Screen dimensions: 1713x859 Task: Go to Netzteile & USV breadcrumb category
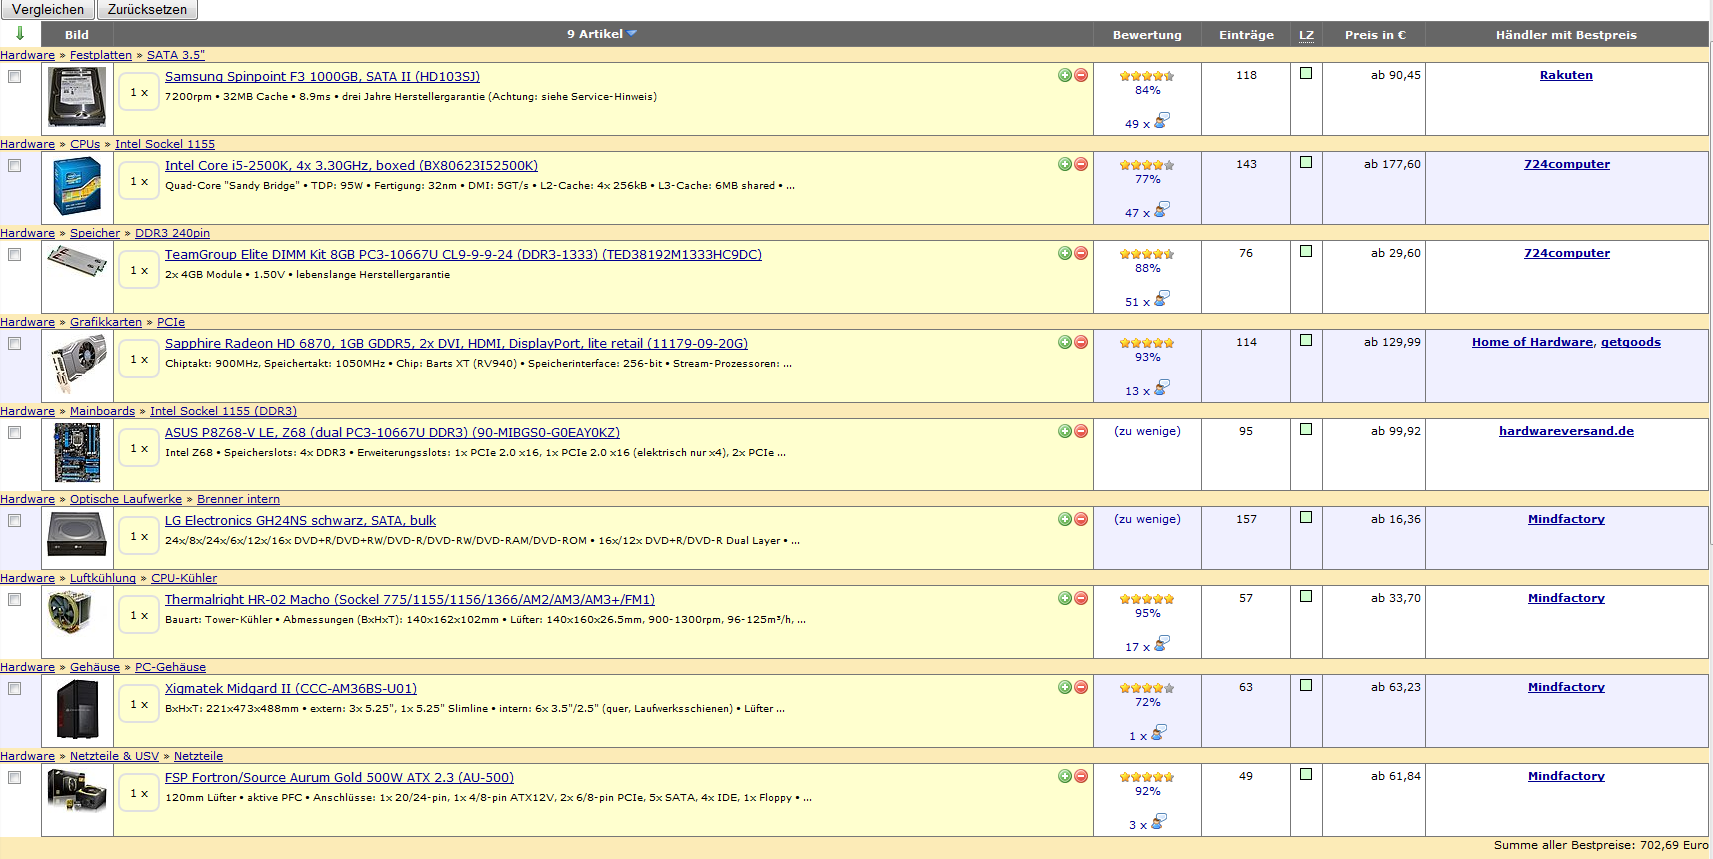click(114, 756)
